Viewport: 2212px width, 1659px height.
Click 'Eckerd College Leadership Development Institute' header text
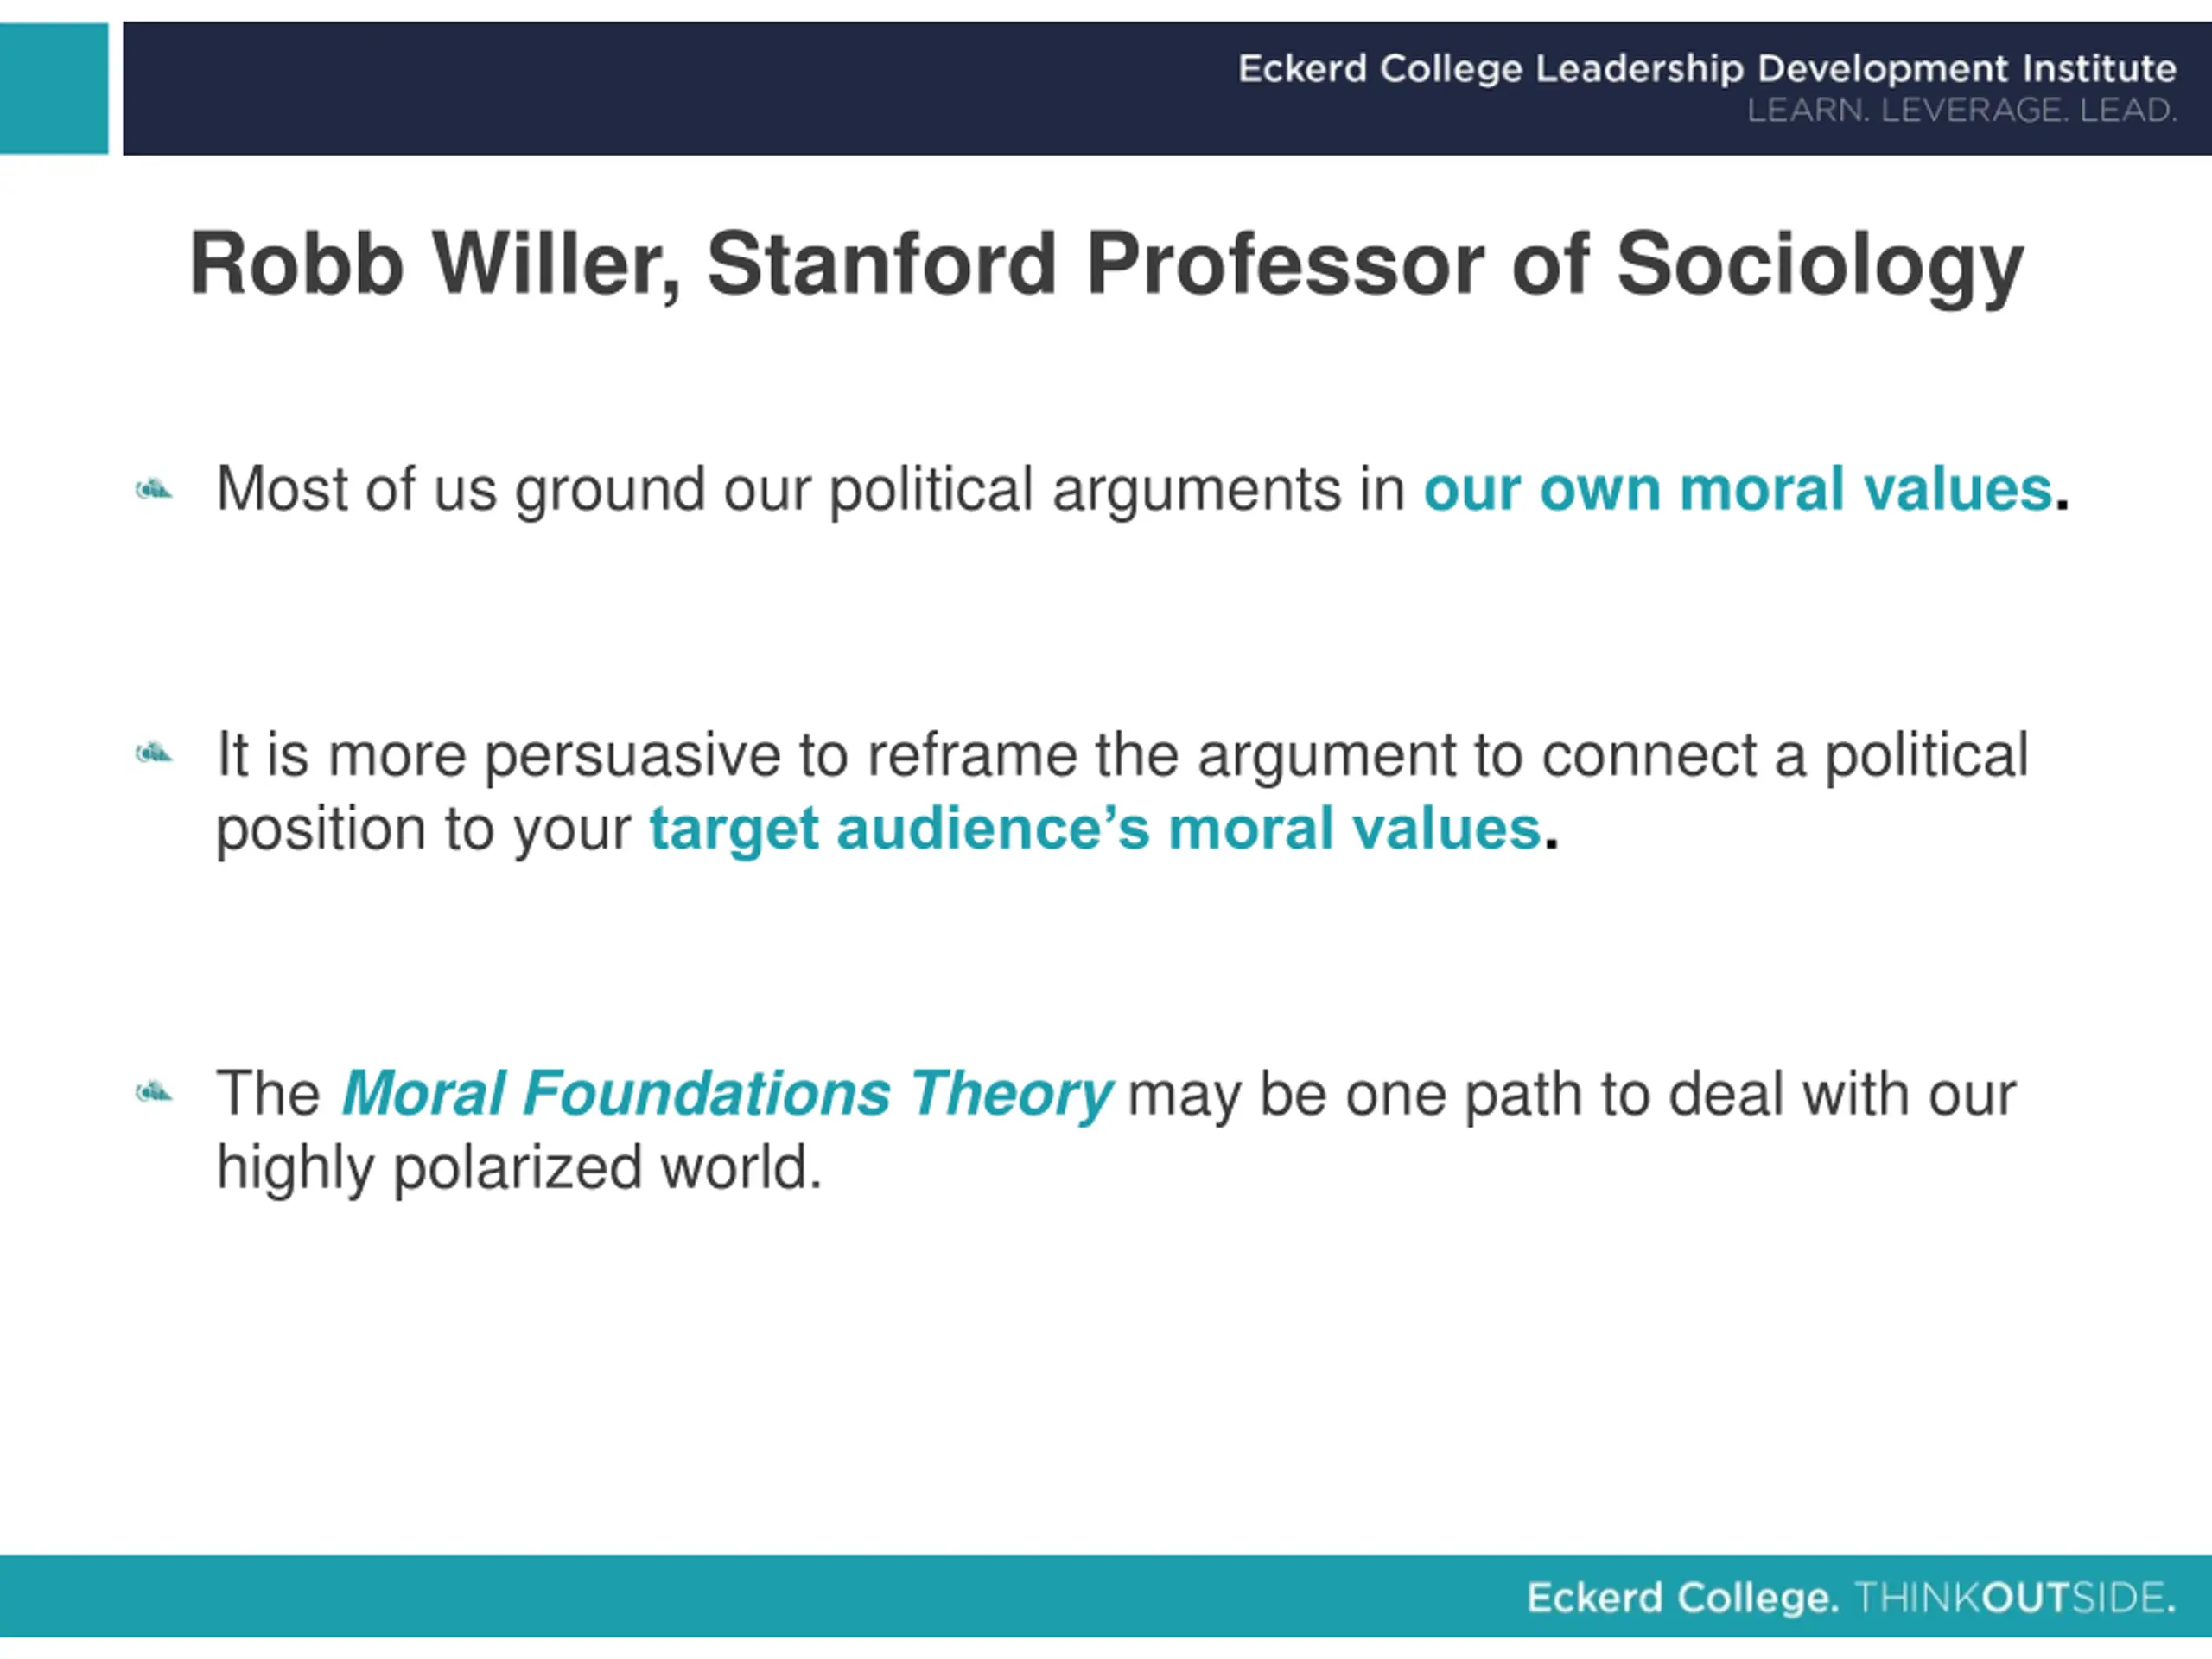(x=1707, y=68)
